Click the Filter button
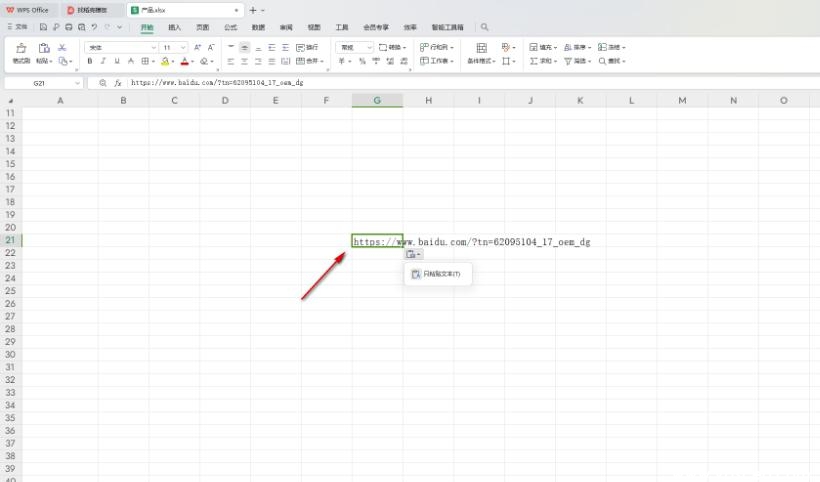 pos(577,61)
